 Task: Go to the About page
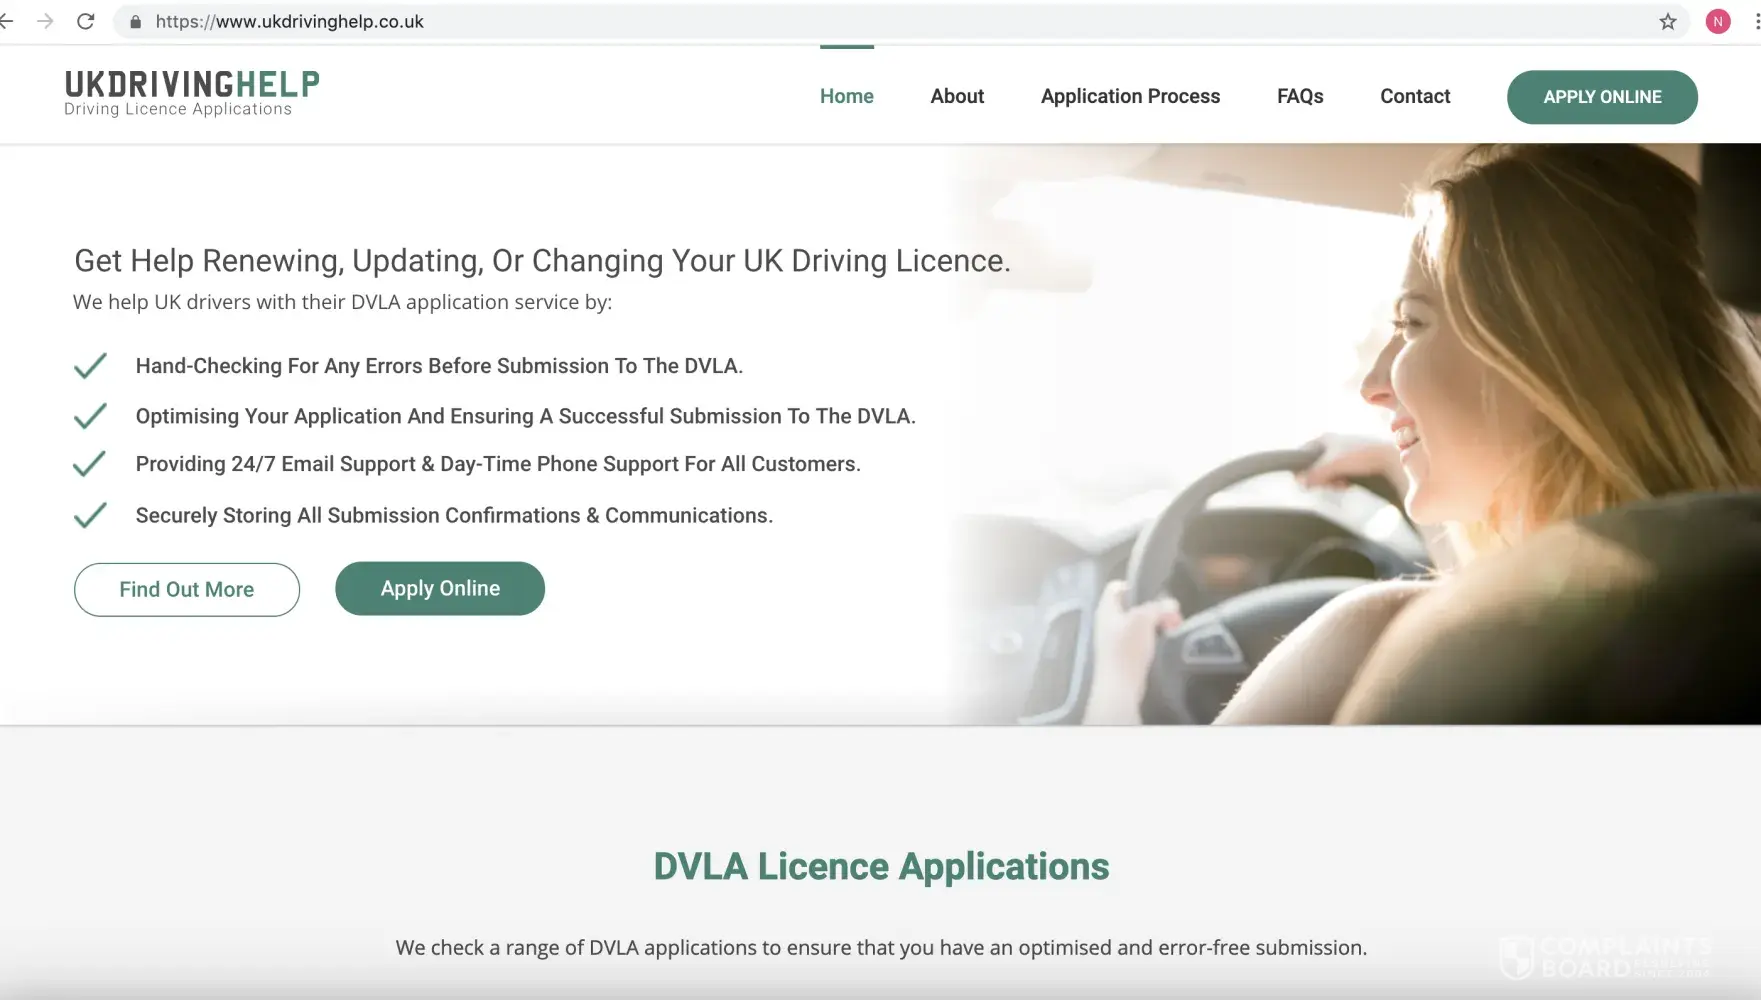pyautogui.click(x=957, y=96)
